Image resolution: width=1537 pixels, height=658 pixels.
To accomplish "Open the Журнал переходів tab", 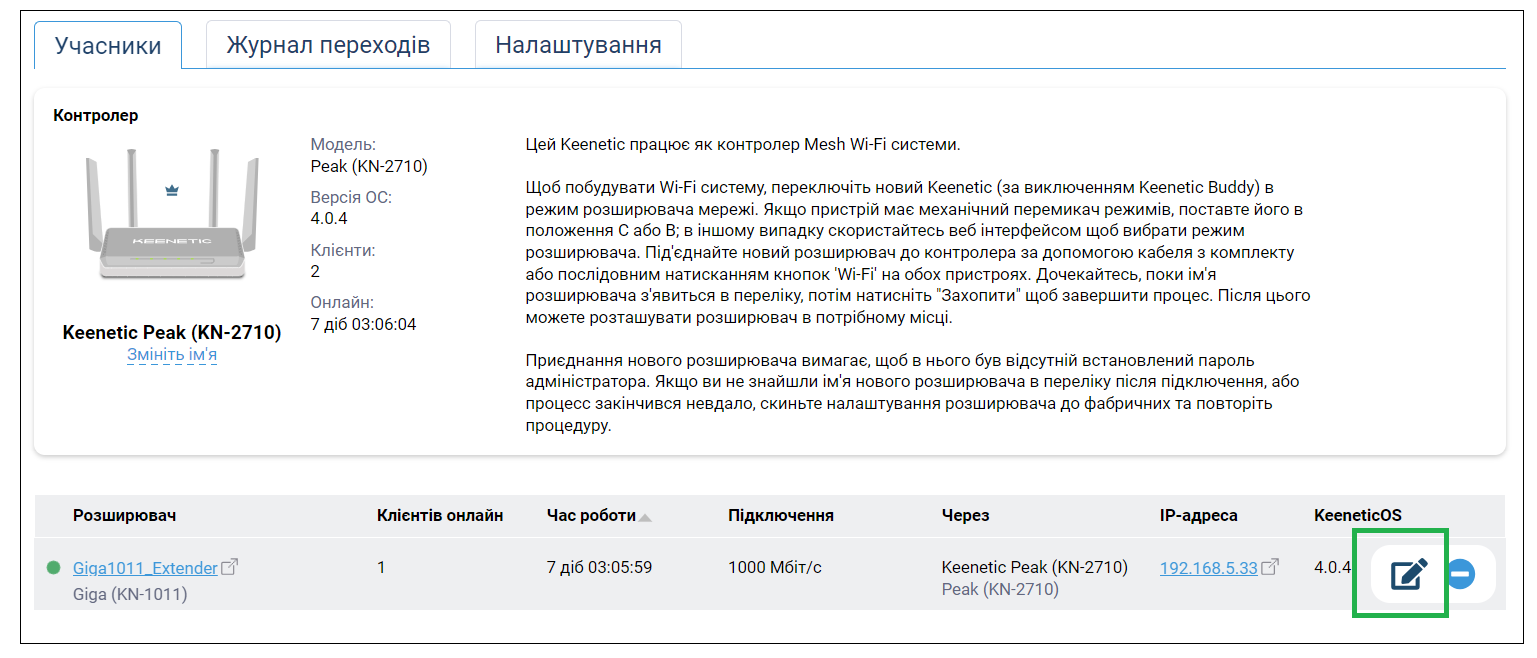I will click(328, 45).
